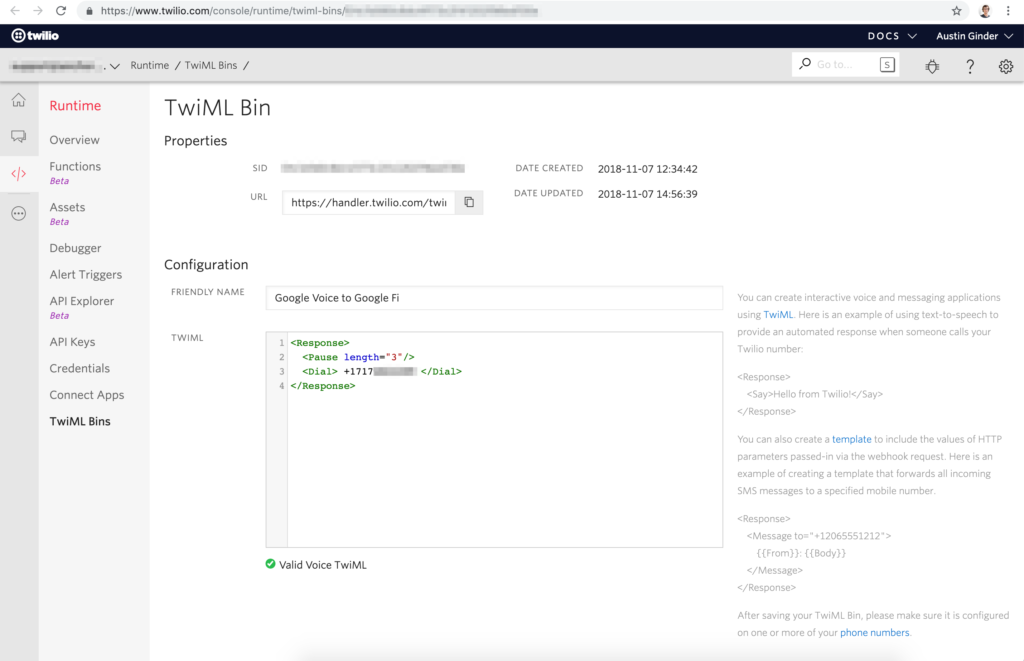Image resolution: width=1024 pixels, height=661 pixels.
Task: Click the Dial line in the editor
Action: click(381, 372)
